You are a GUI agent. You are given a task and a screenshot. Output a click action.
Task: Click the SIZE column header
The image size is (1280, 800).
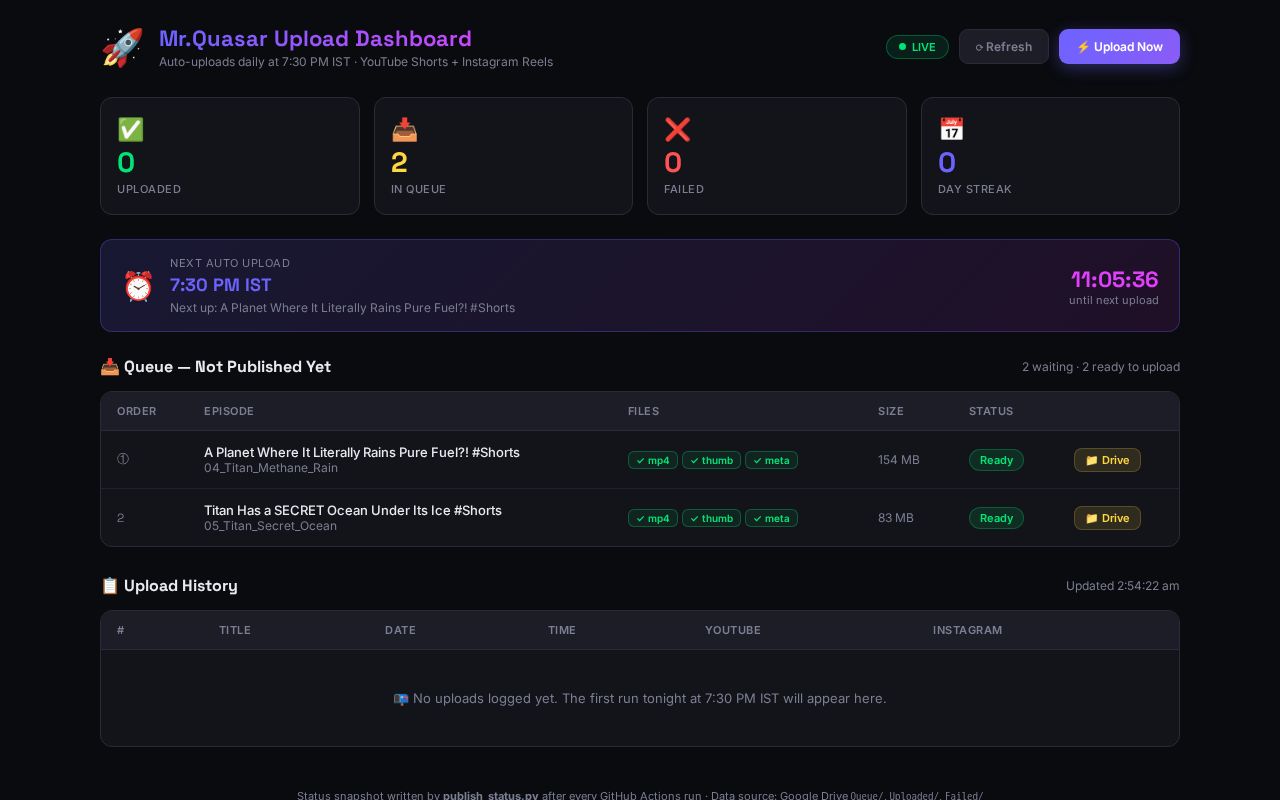coord(891,411)
